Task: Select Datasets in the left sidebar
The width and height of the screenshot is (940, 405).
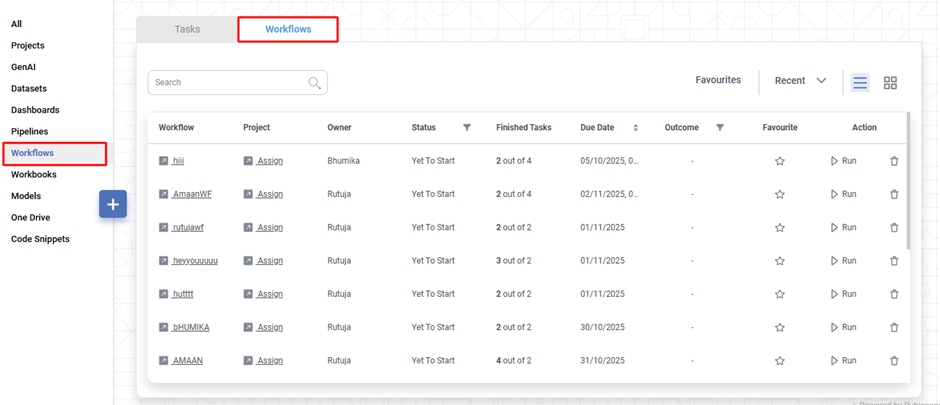Action: pos(30,88)
